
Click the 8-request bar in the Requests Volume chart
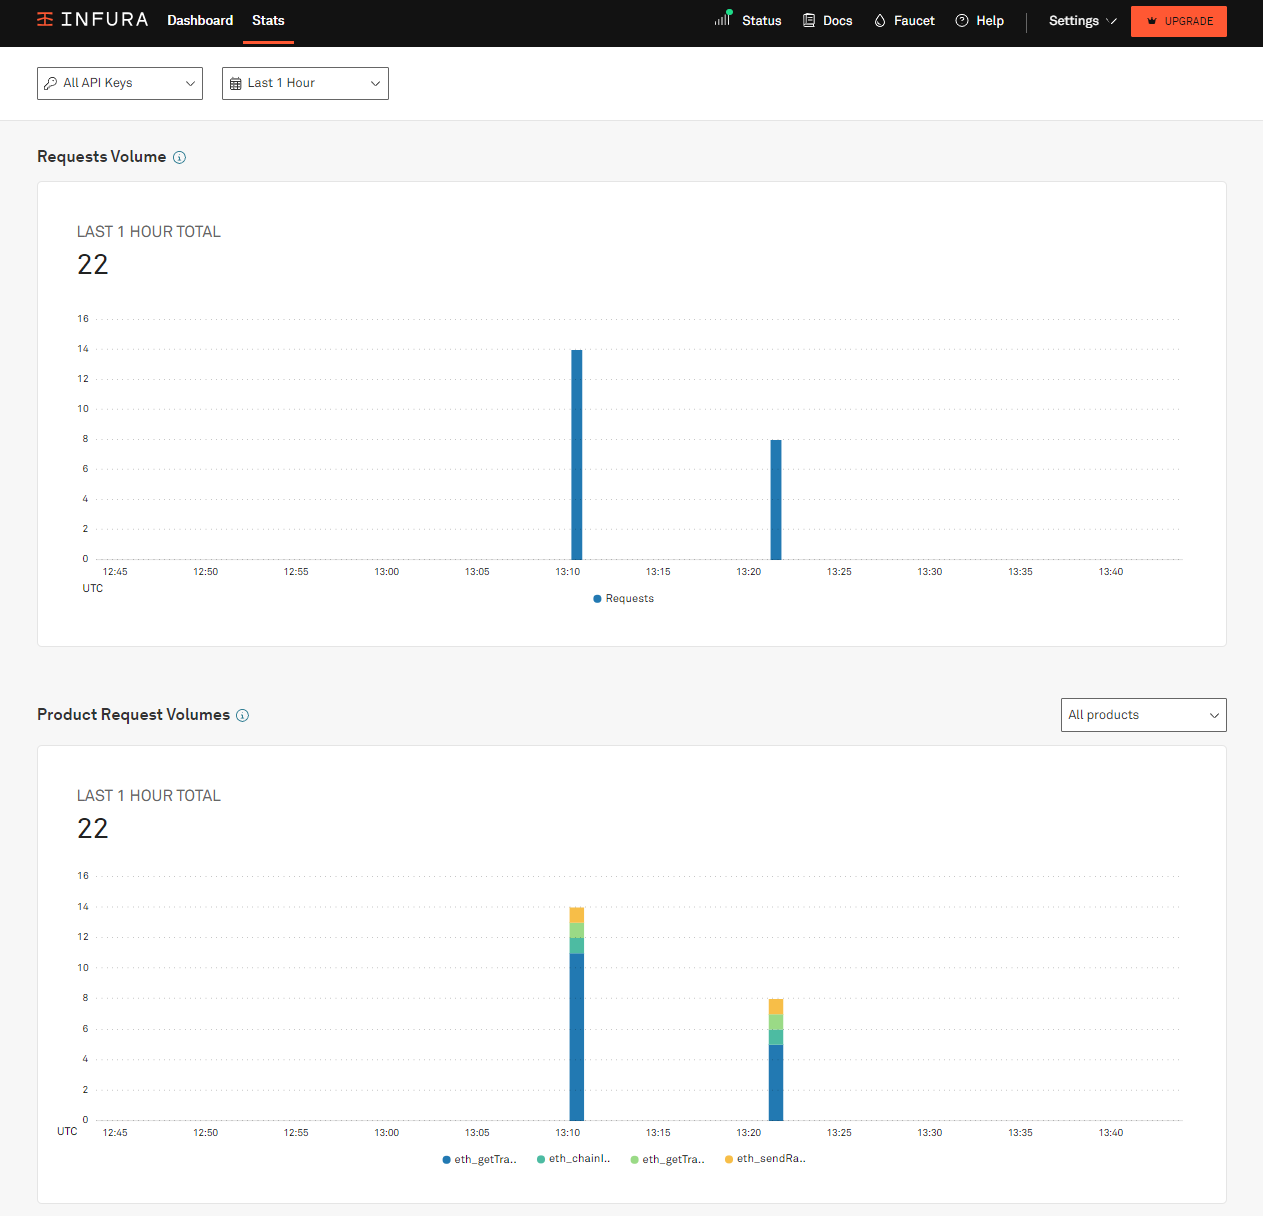pyautogui.click(x=776, y=500)
